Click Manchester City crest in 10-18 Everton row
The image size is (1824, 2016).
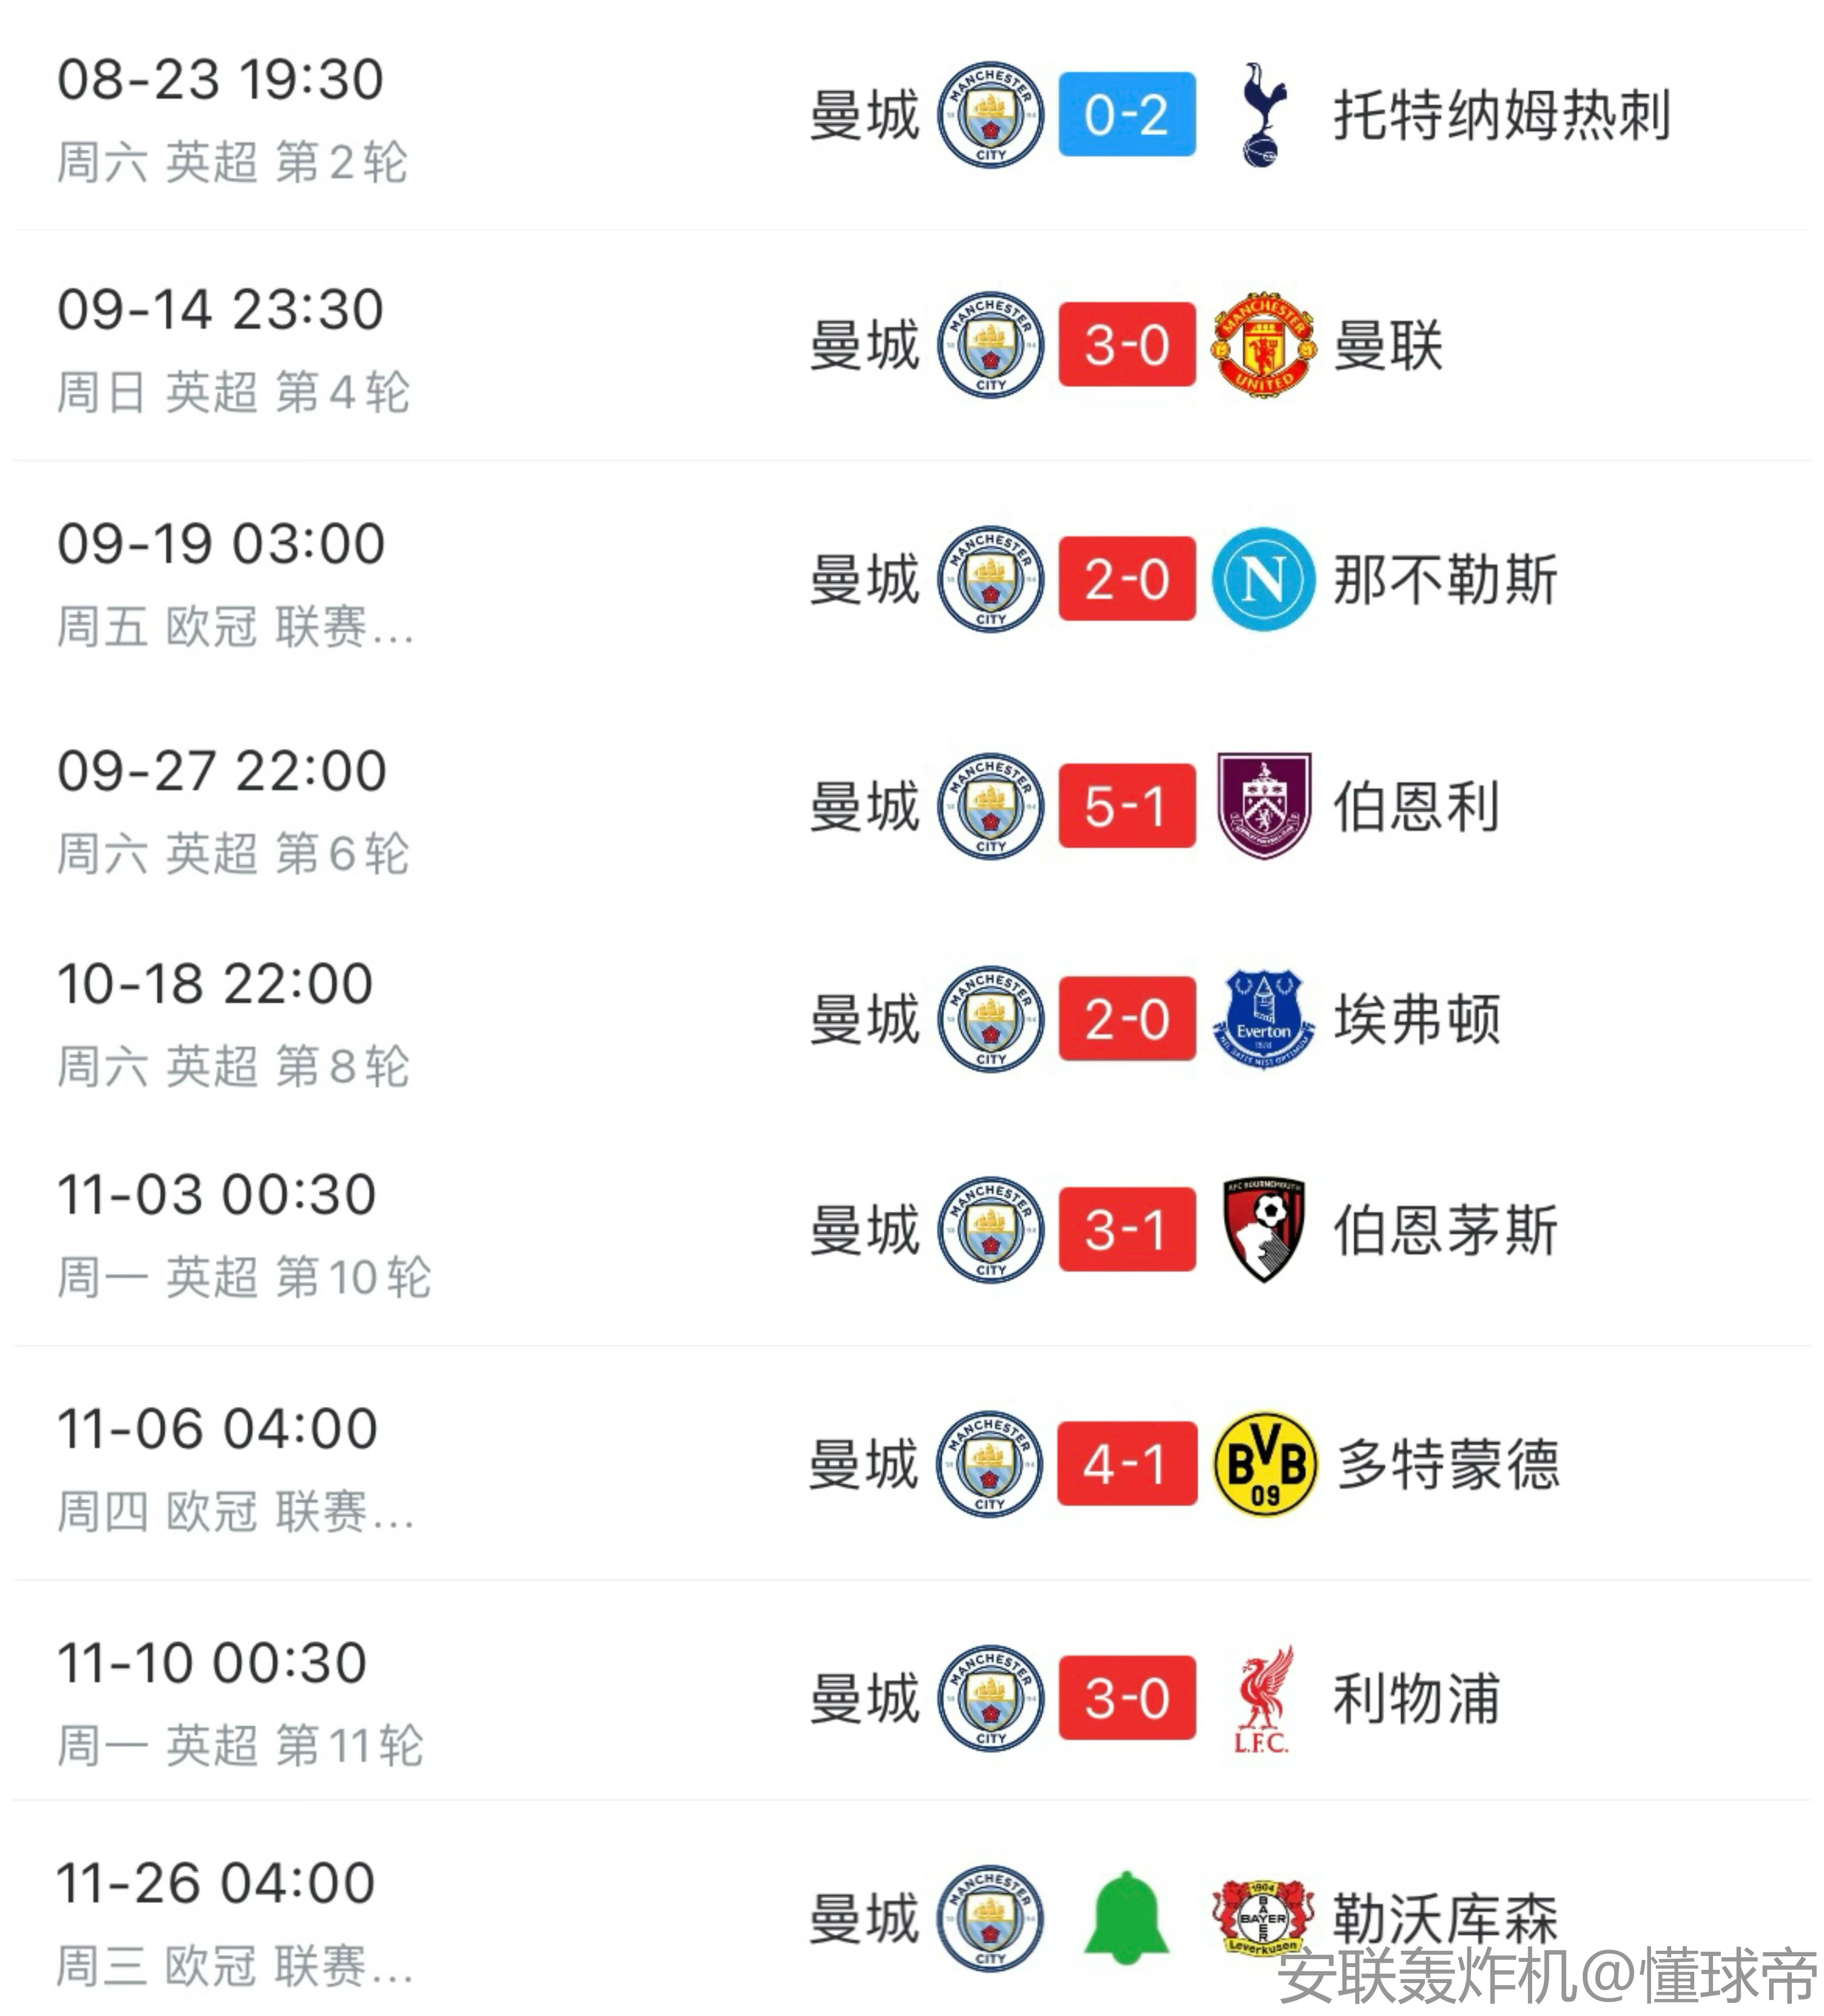point(990,1019)
